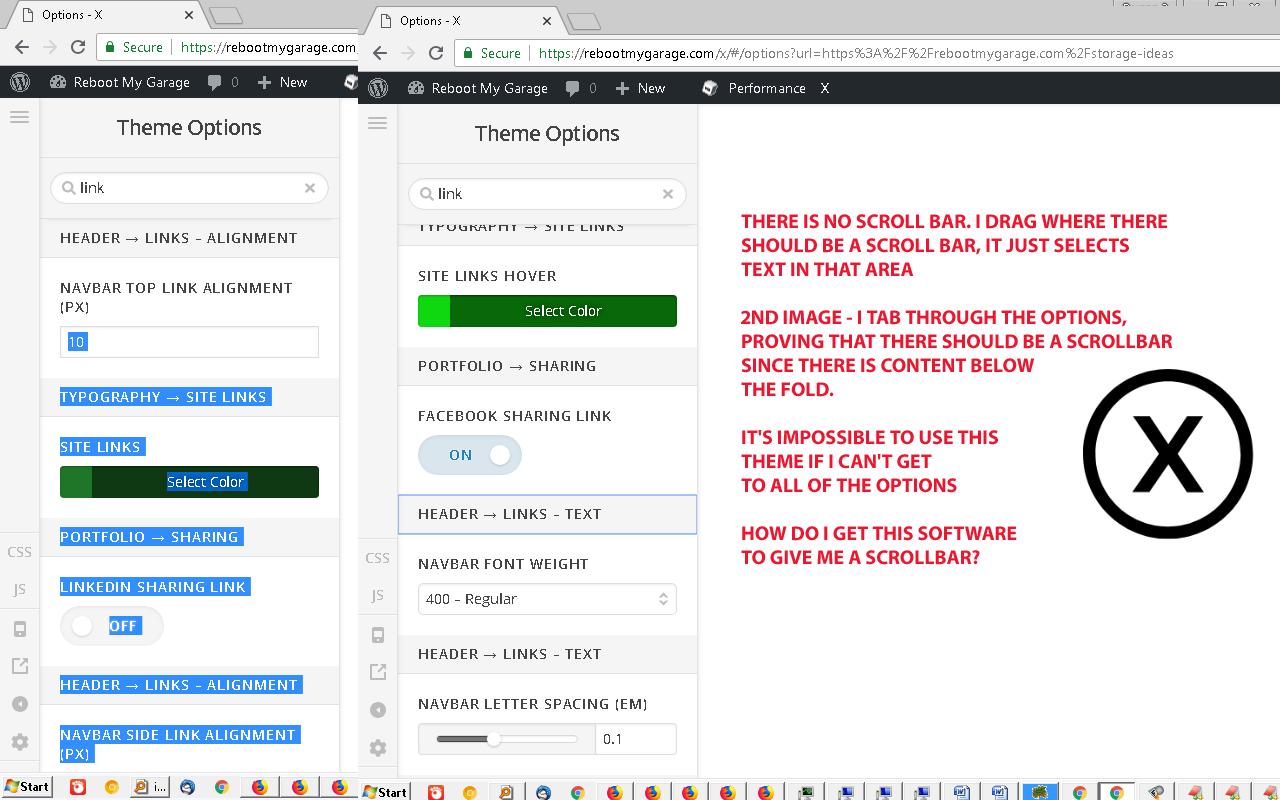Adjust the Navbar Letter Spacing slider handle
1280x800 pixels.
pos(493,739)
